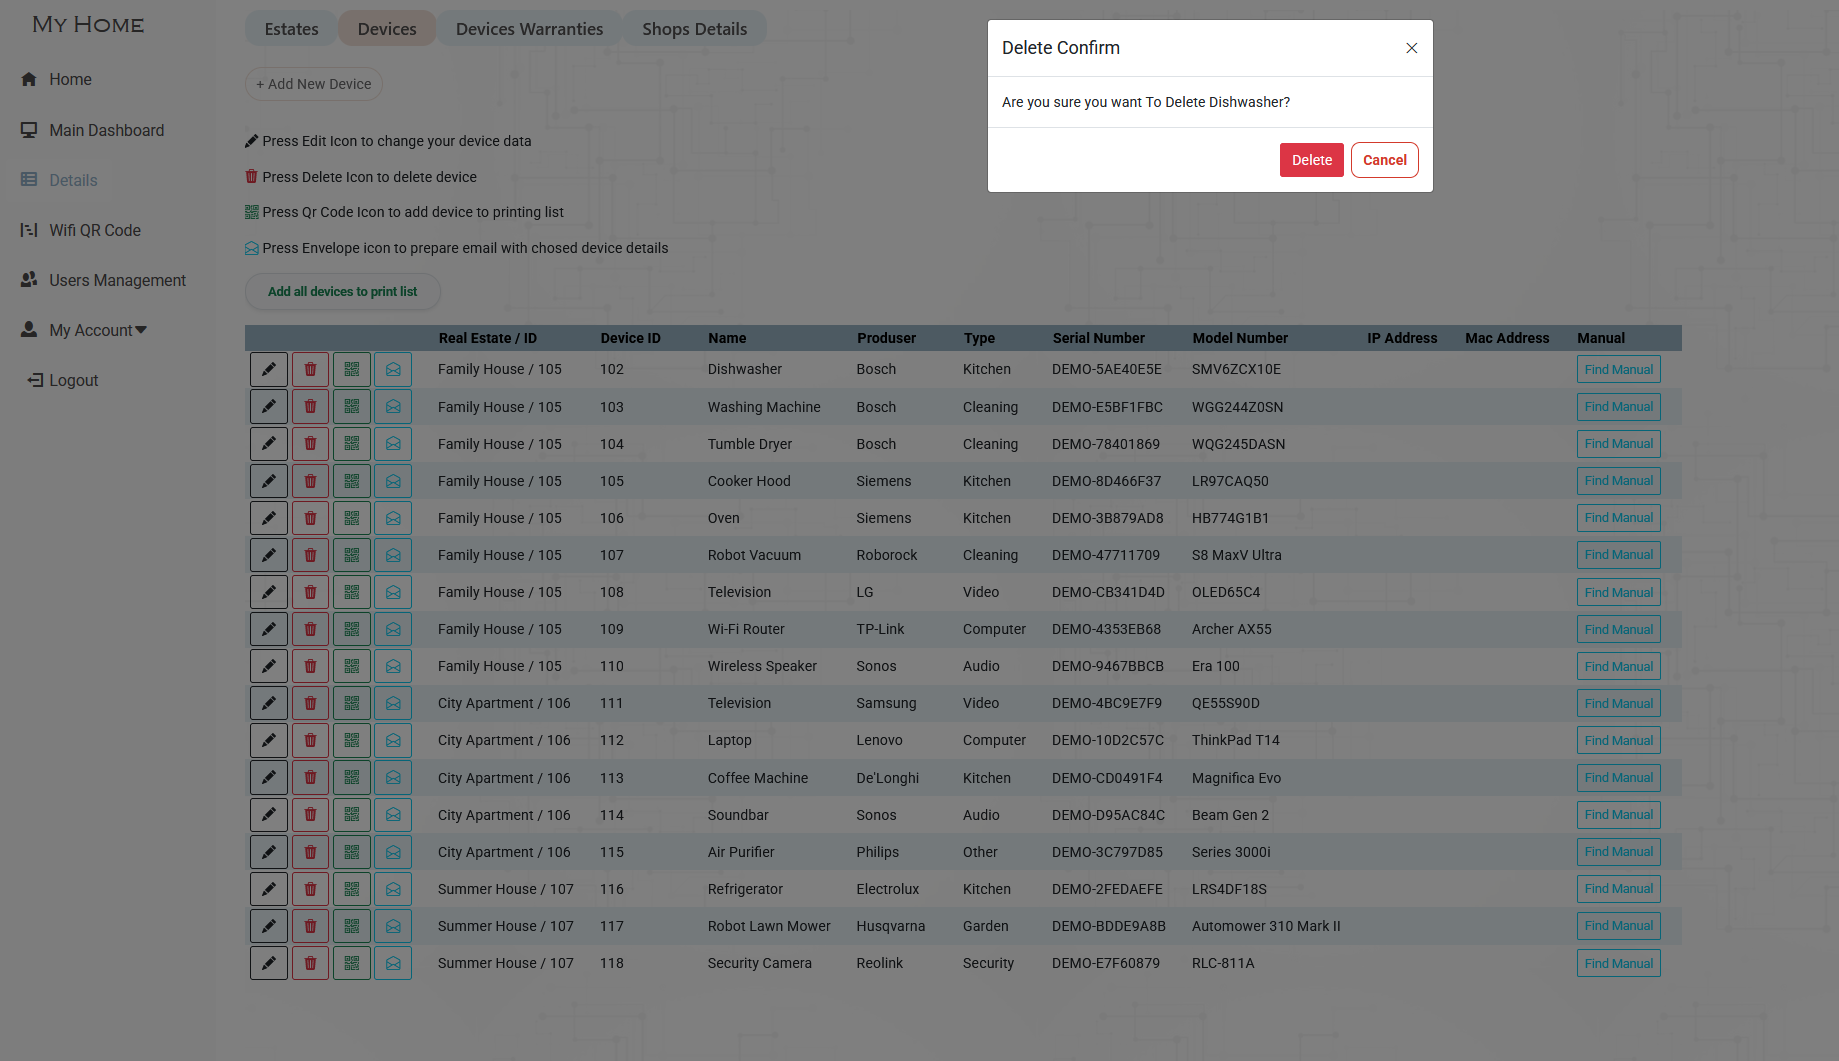Click the edit pencil icon for Dishwasher
The height and width of the screenshot is (1061, 1839).
coord(269,369)
